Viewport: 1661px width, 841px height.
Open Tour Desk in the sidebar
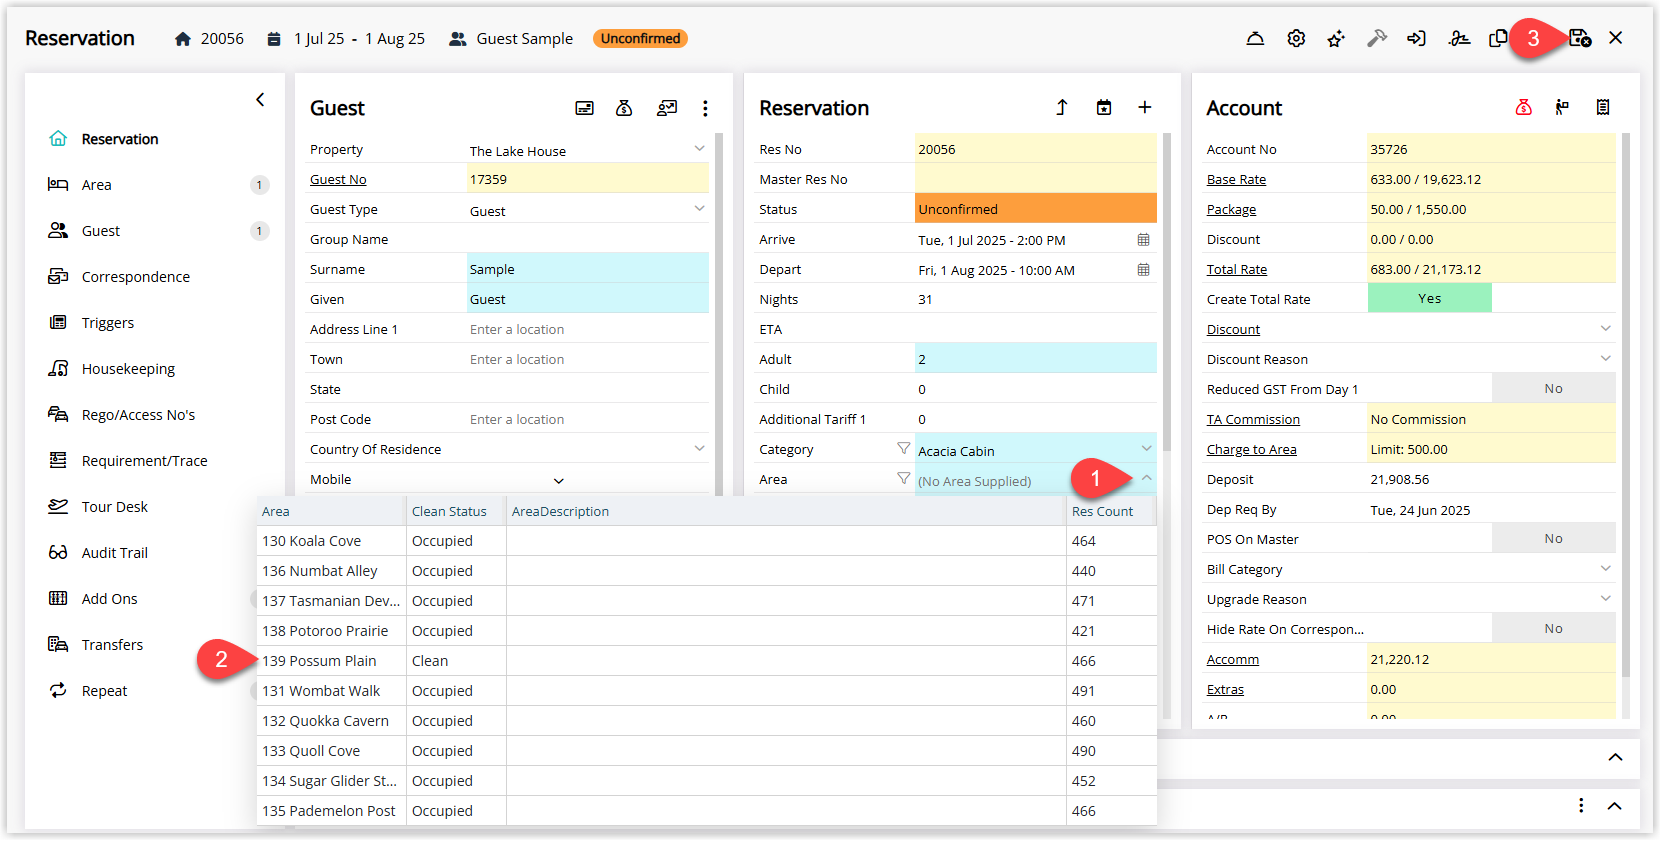pyautogui.click(x=114, y=507)
